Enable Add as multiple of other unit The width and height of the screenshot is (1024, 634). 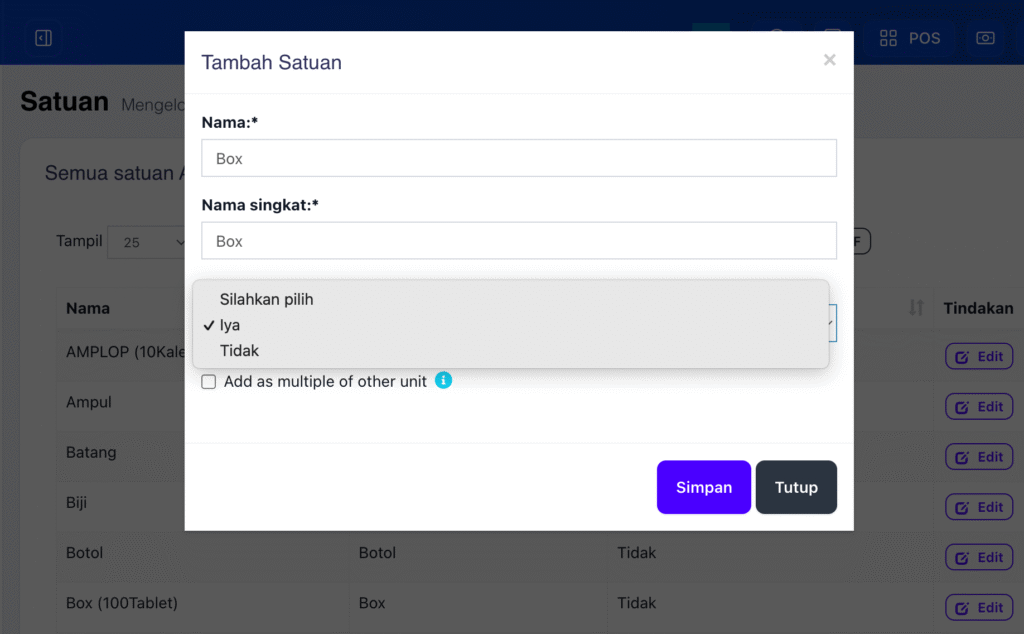click(x=209, y=382)
